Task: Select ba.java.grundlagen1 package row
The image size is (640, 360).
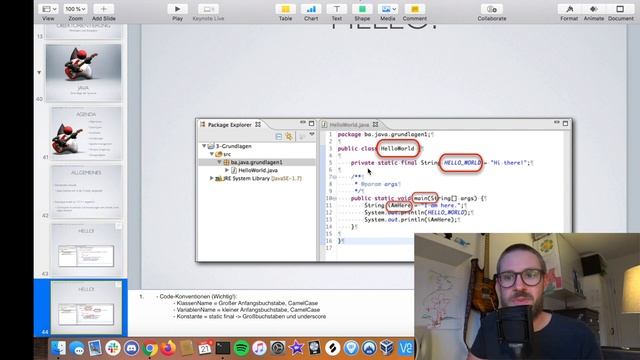Action: [257, 162]
